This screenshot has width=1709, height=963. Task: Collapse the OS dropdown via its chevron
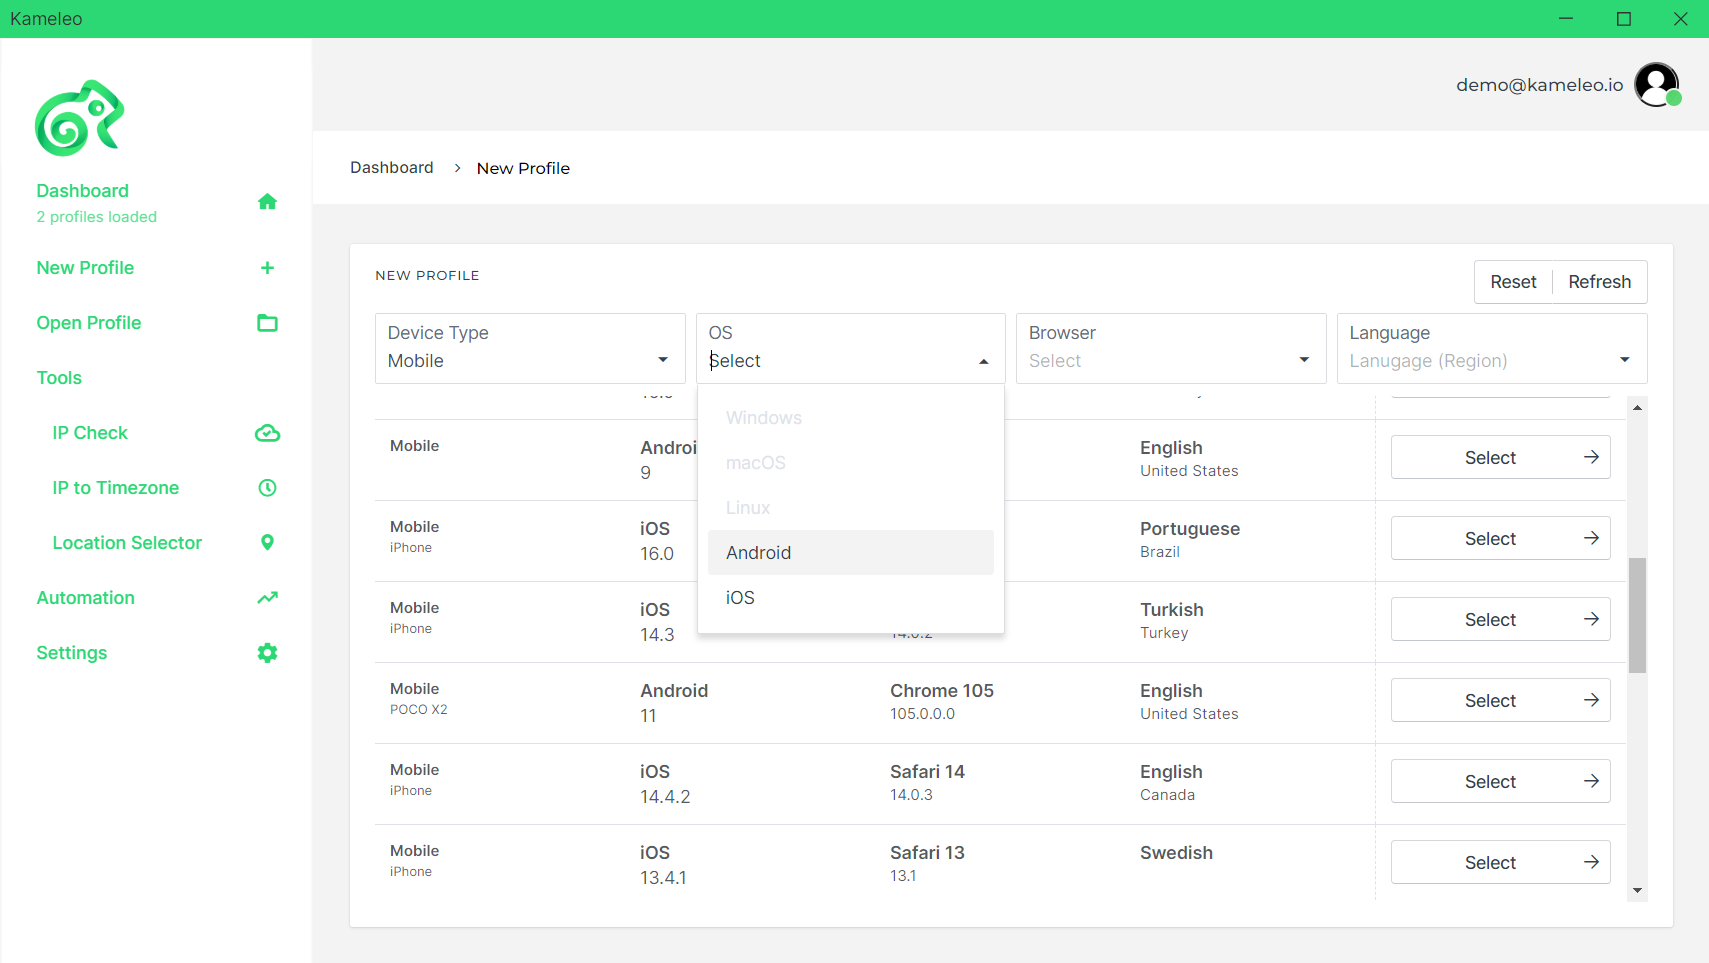[981, 361]
